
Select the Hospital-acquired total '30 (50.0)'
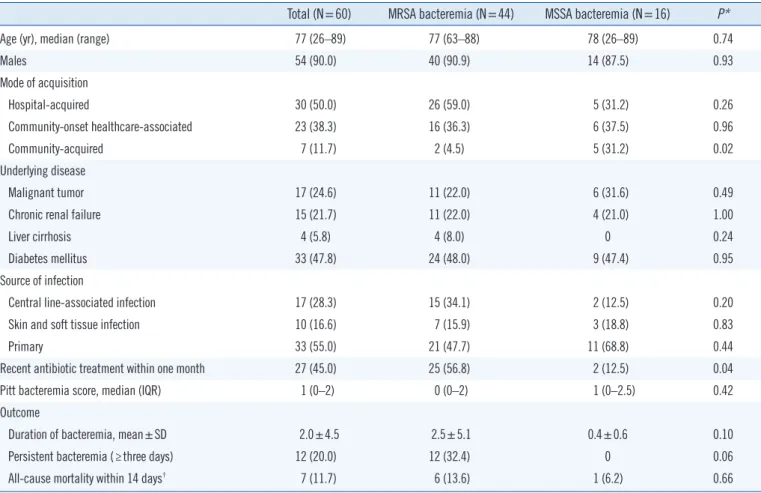pos(315,105)
